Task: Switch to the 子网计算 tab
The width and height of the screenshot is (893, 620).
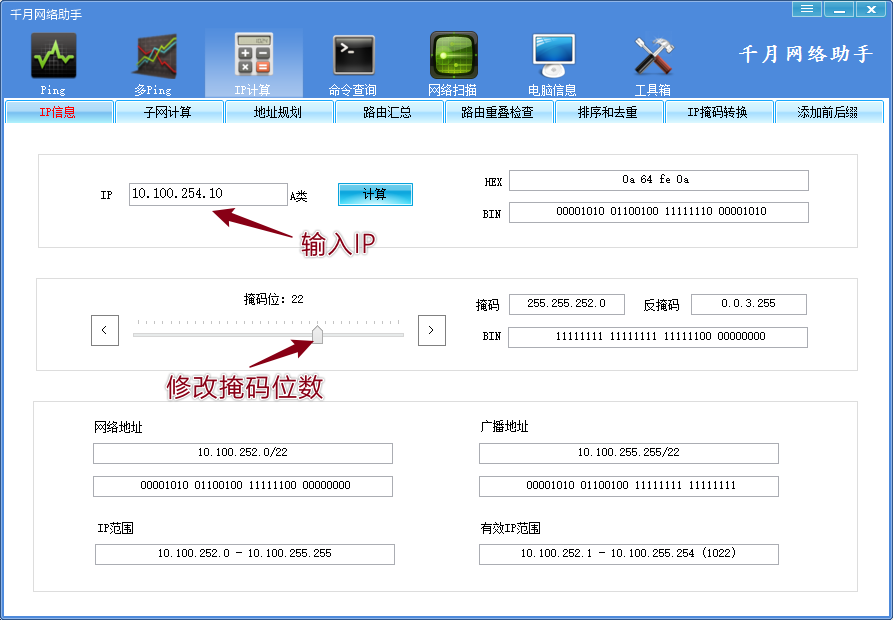Action: tap(169, 112)
